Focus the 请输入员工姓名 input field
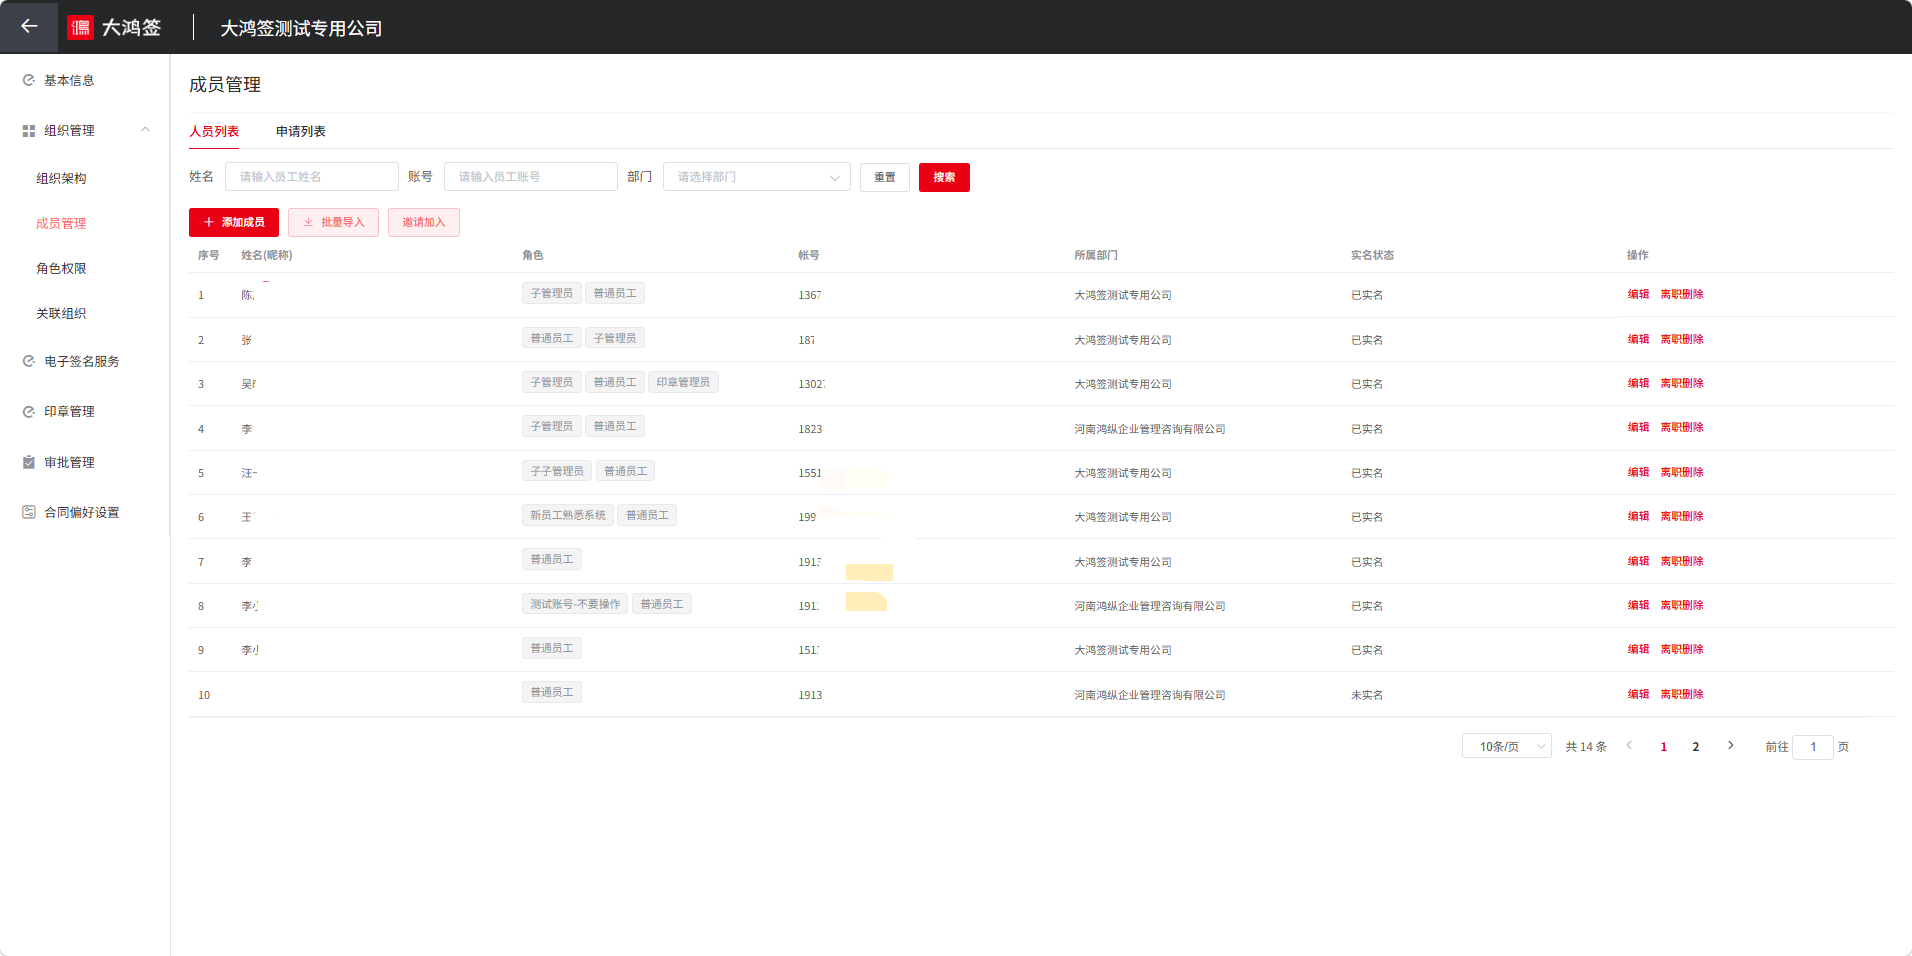1912x956 pixels. (311, 177)
